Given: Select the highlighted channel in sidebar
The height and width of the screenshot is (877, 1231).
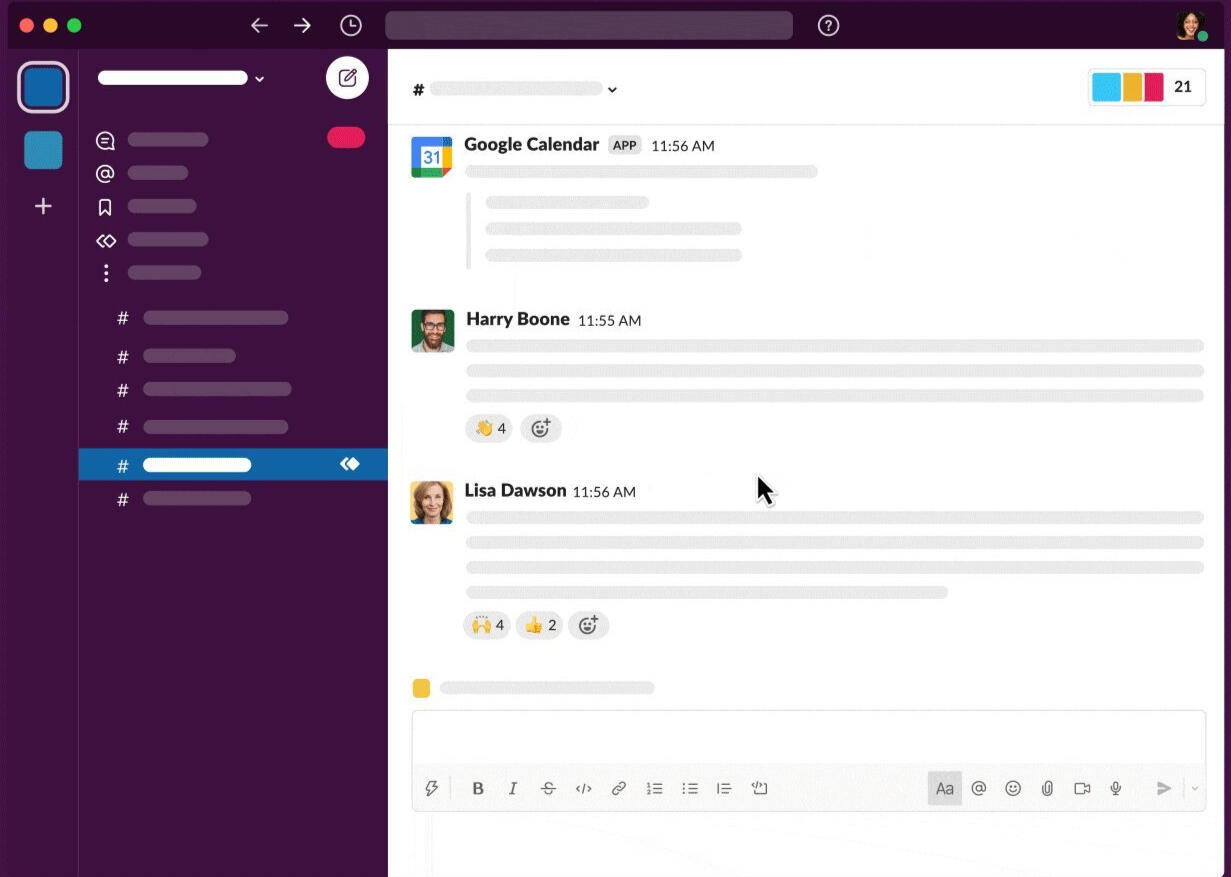Looking at the screenshot, I should pyautogui.click(x=197, y=465).
